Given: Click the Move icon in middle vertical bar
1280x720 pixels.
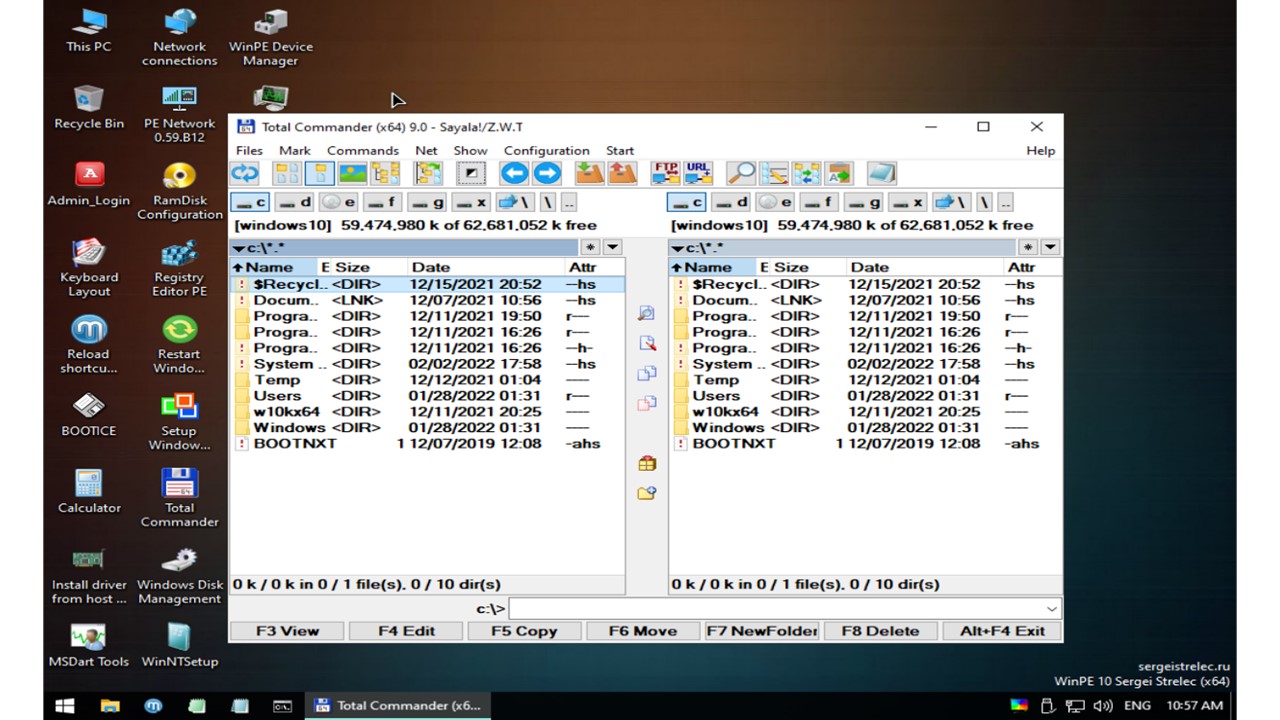Looking at the screenshot, I should point(647,403).
